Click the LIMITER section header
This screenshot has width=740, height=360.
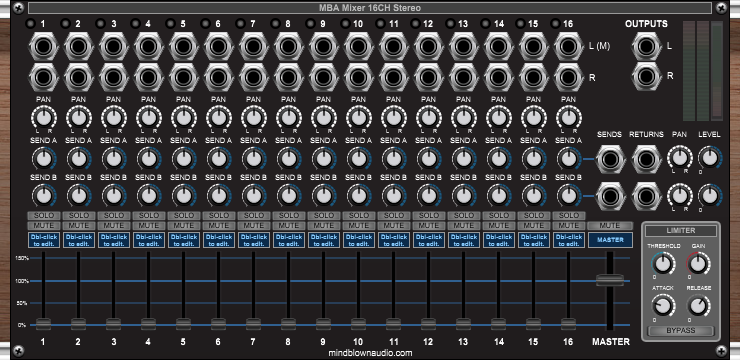point(681,231)
